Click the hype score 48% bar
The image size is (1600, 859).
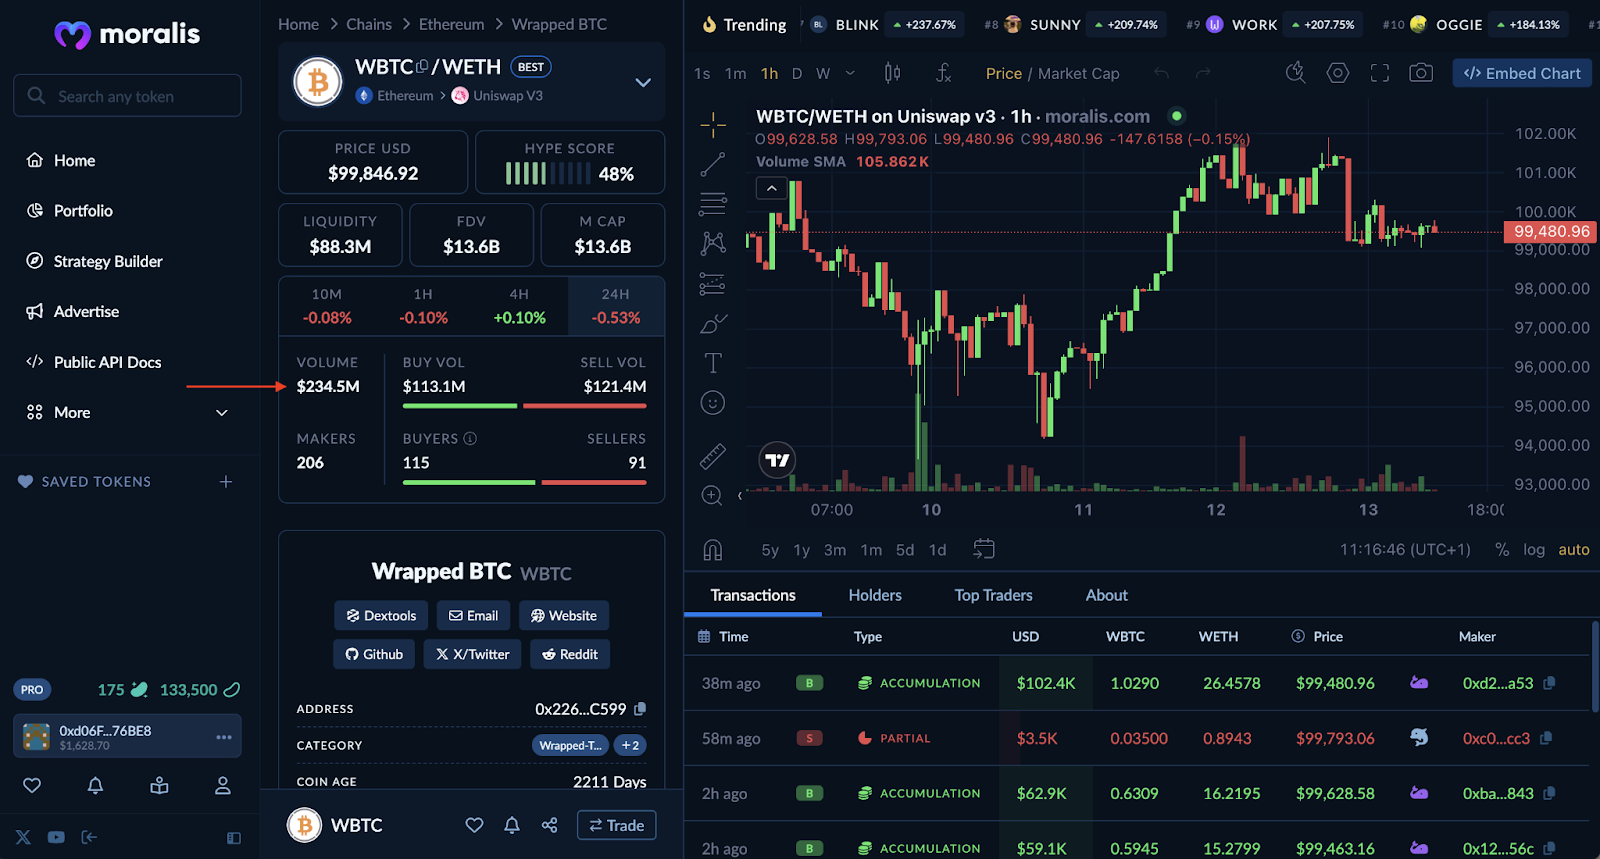click(x=548, y=174)
